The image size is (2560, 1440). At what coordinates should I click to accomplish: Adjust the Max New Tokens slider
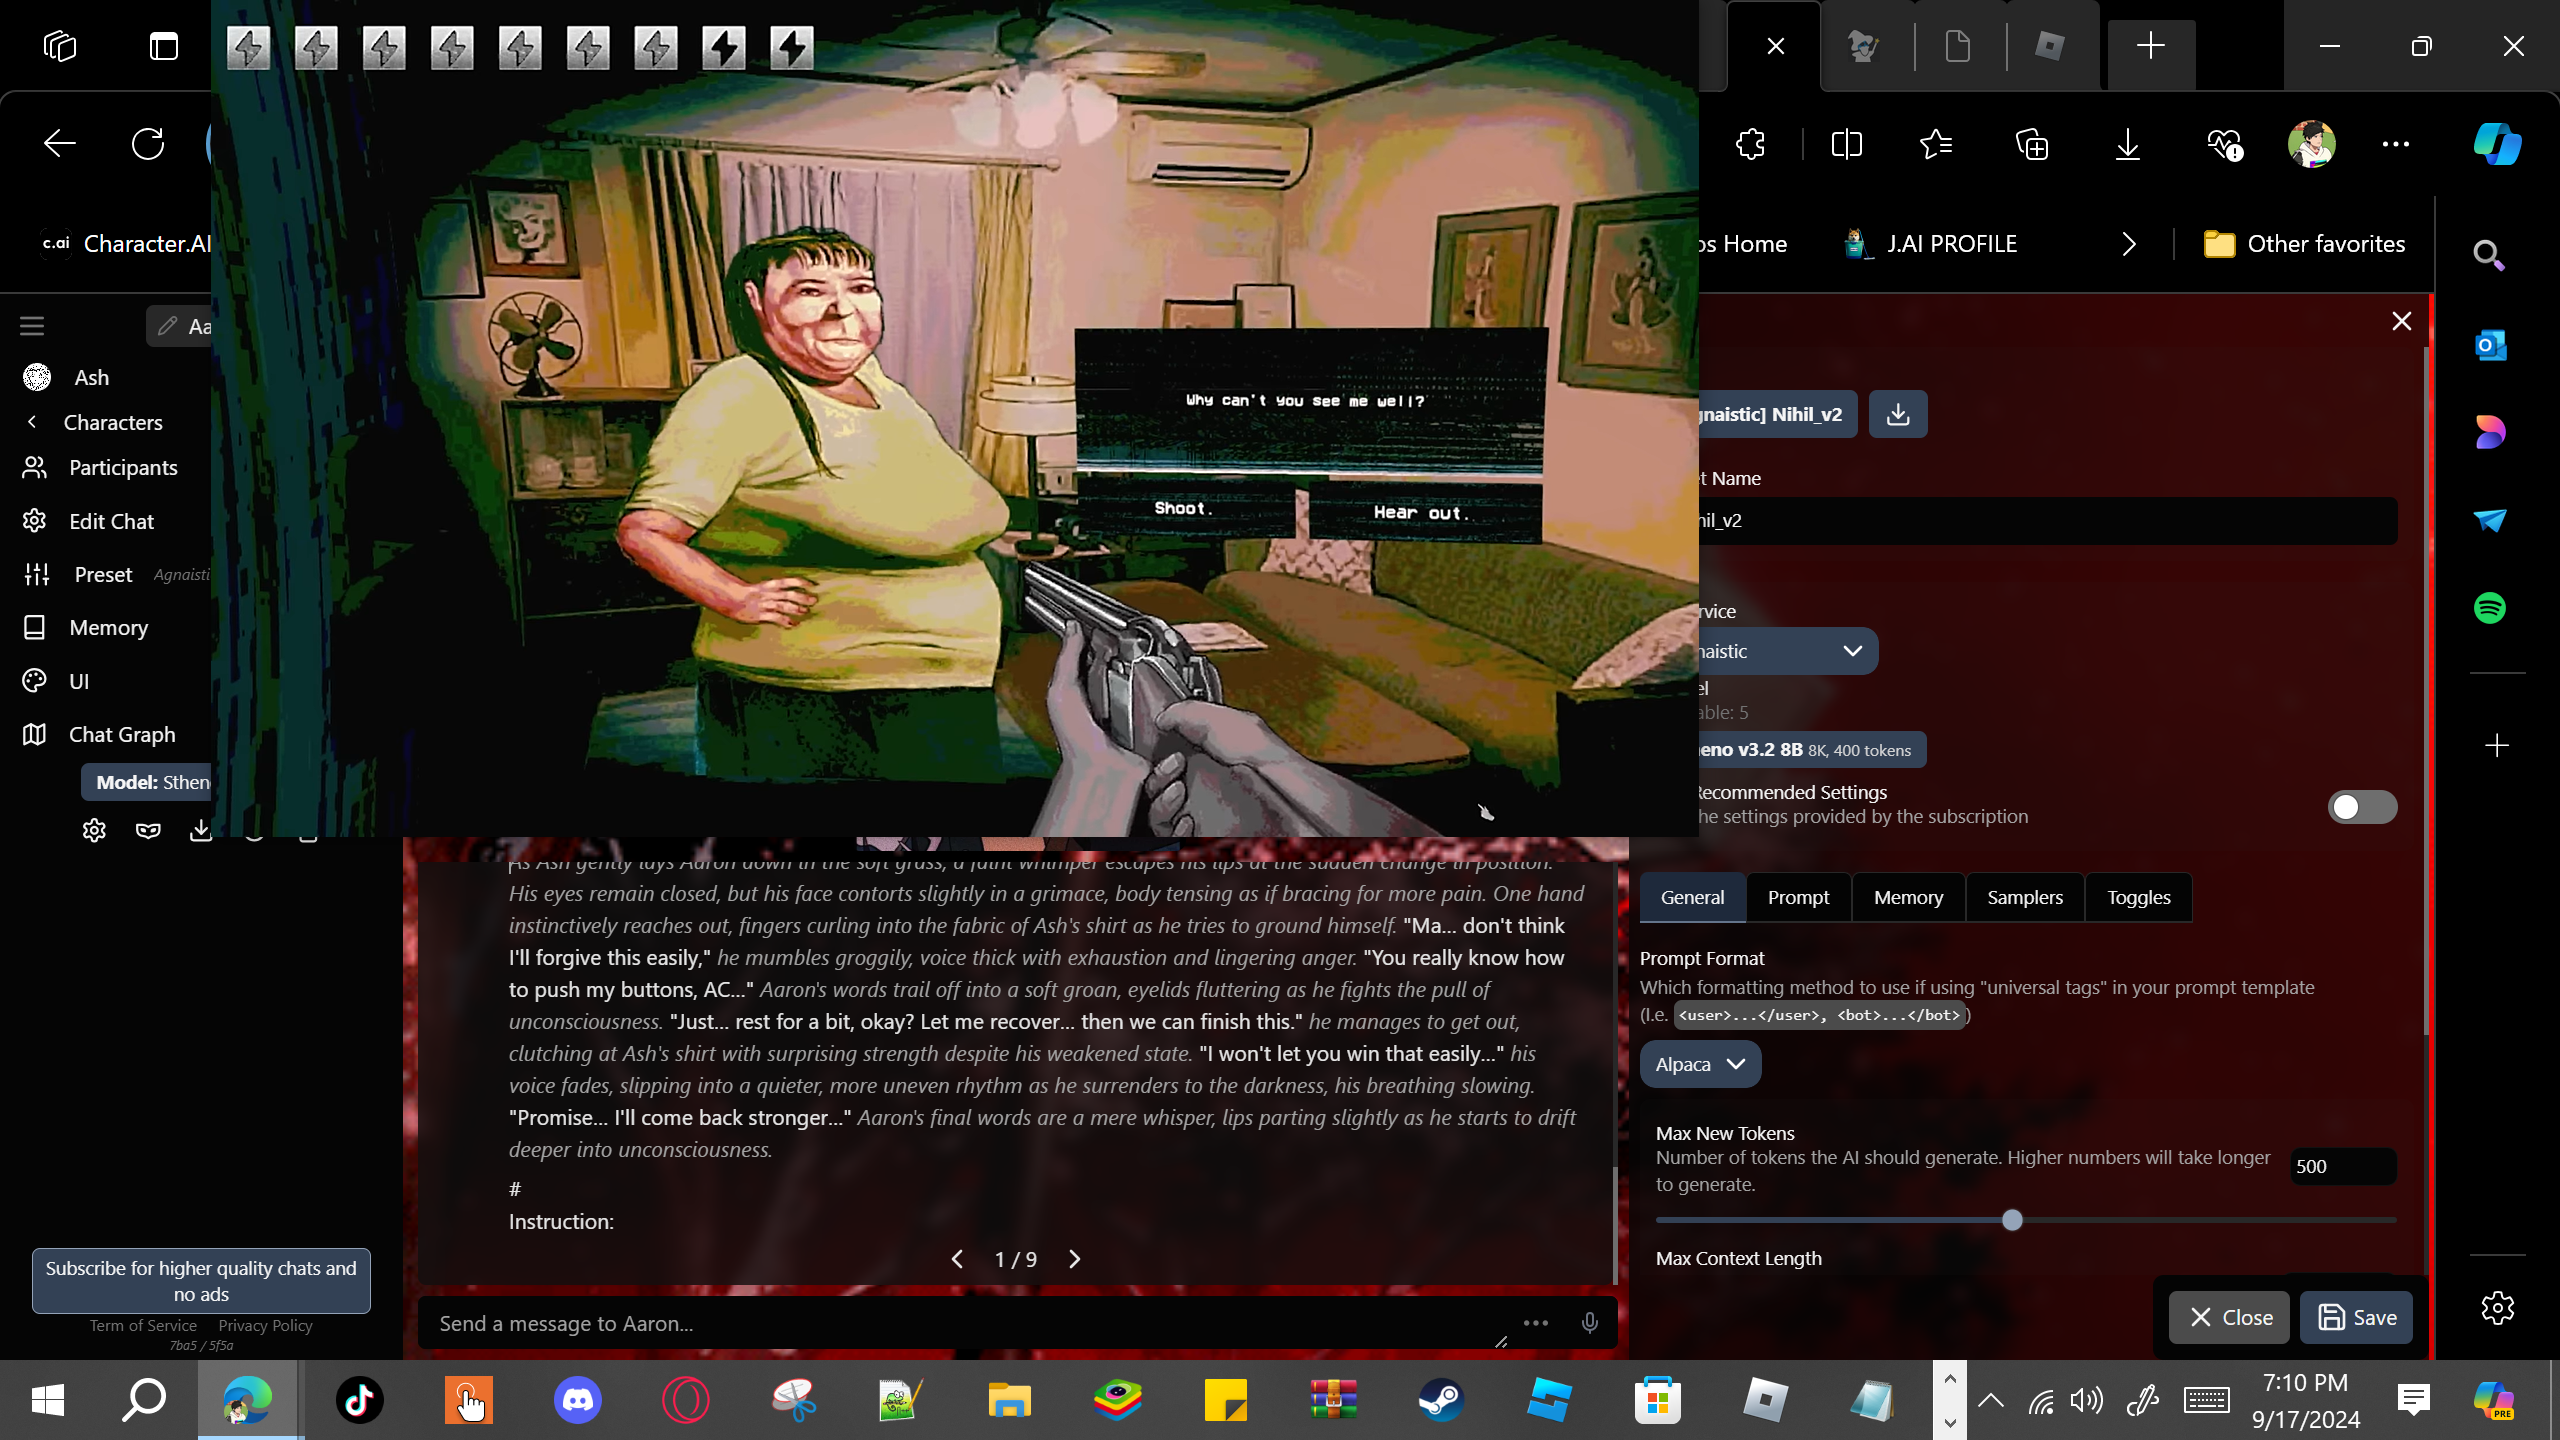2012,1220
